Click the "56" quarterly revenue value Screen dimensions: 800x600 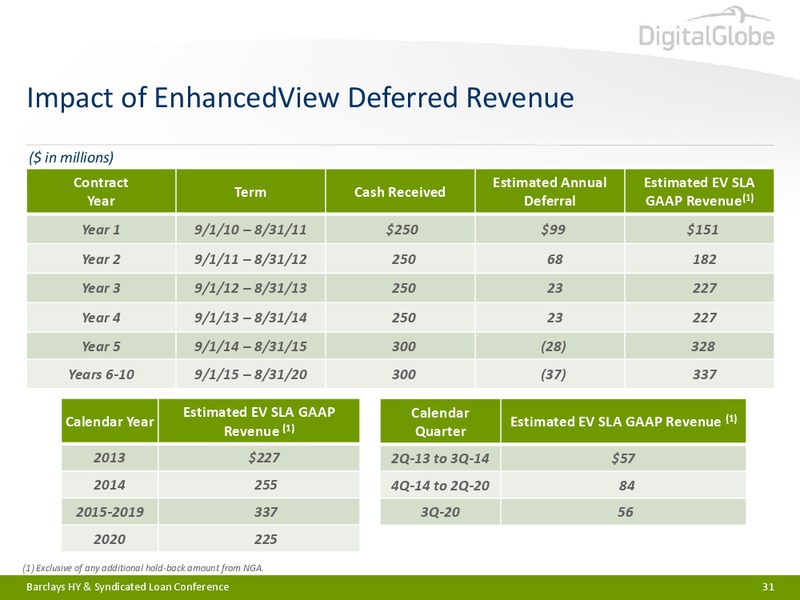click(626, 512)
